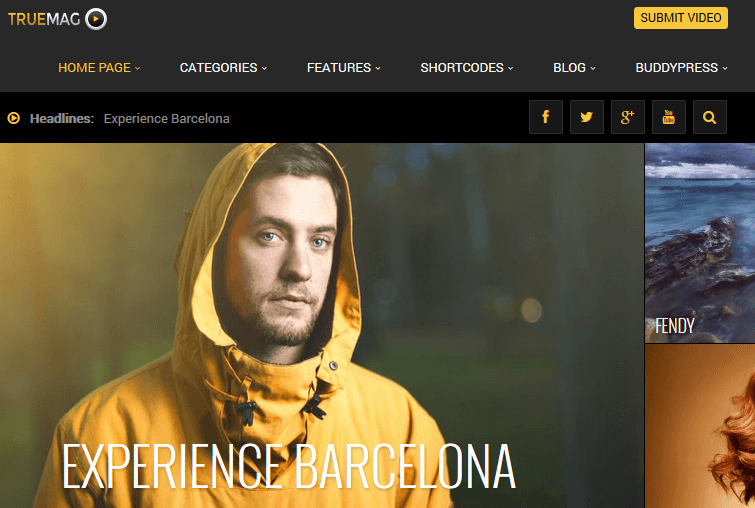Click the hooded man featured image

coord(322,326)
